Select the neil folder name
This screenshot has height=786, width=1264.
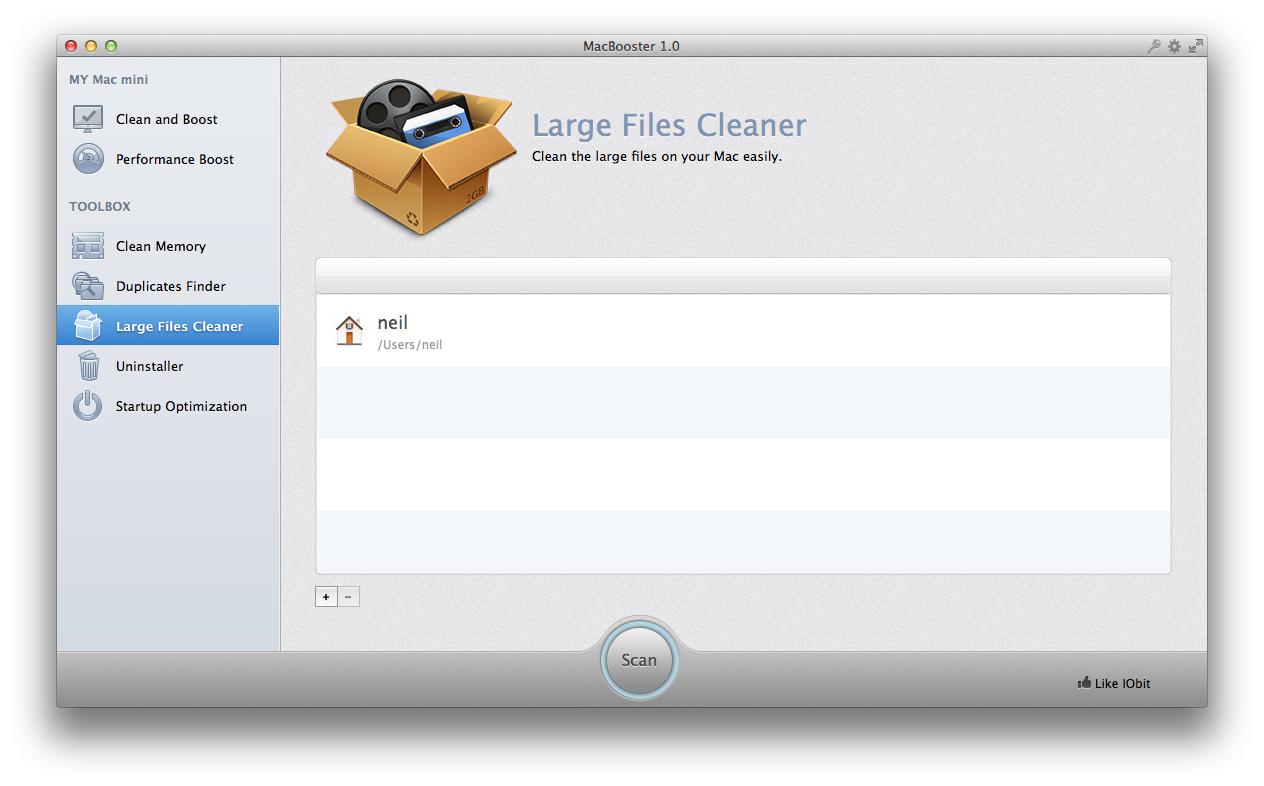pos(392,323)
